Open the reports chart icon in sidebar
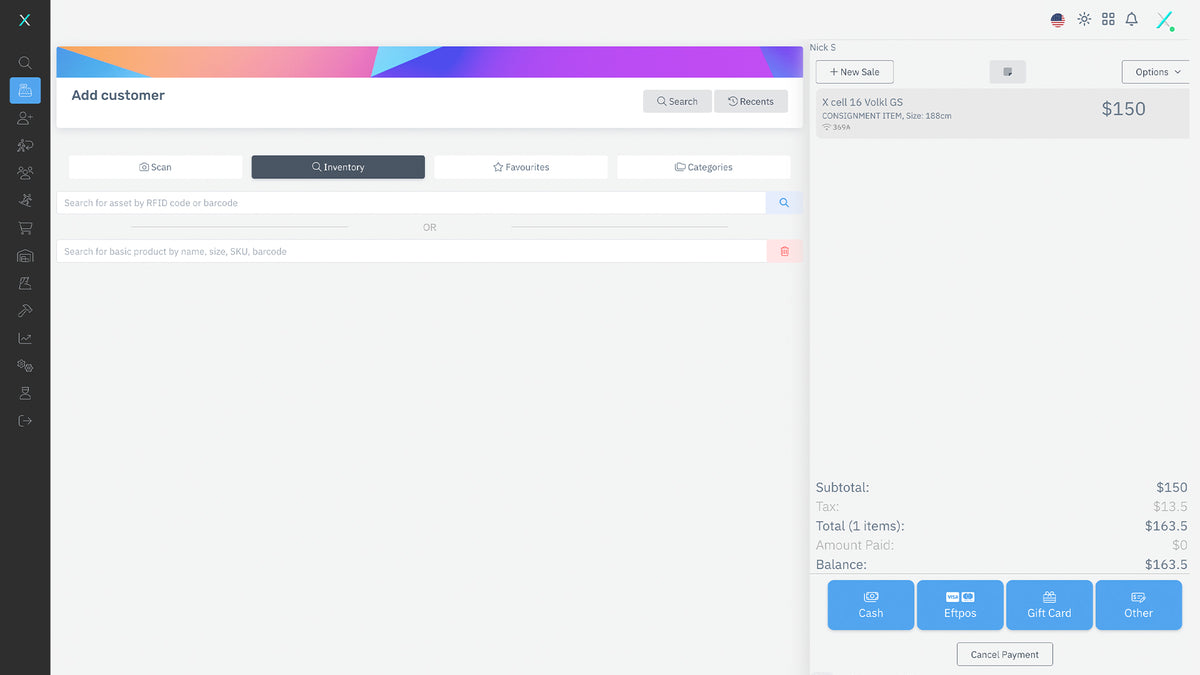This screenshot has height=675, width=1200. [x=25, y=339]
